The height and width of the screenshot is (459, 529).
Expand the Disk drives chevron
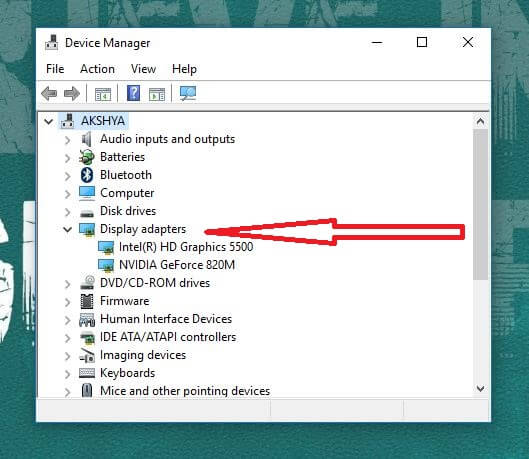click(x=68, y=212)
